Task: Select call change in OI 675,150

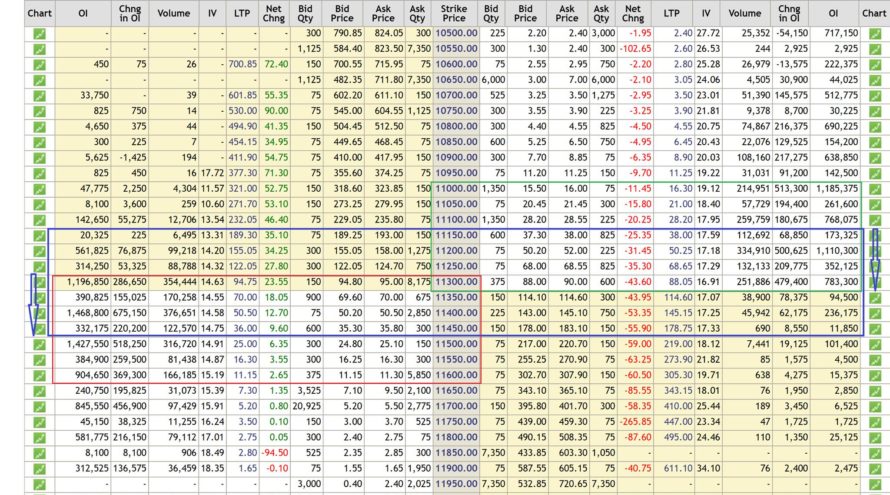Action: pyautogui.click(x=130, y=313)
